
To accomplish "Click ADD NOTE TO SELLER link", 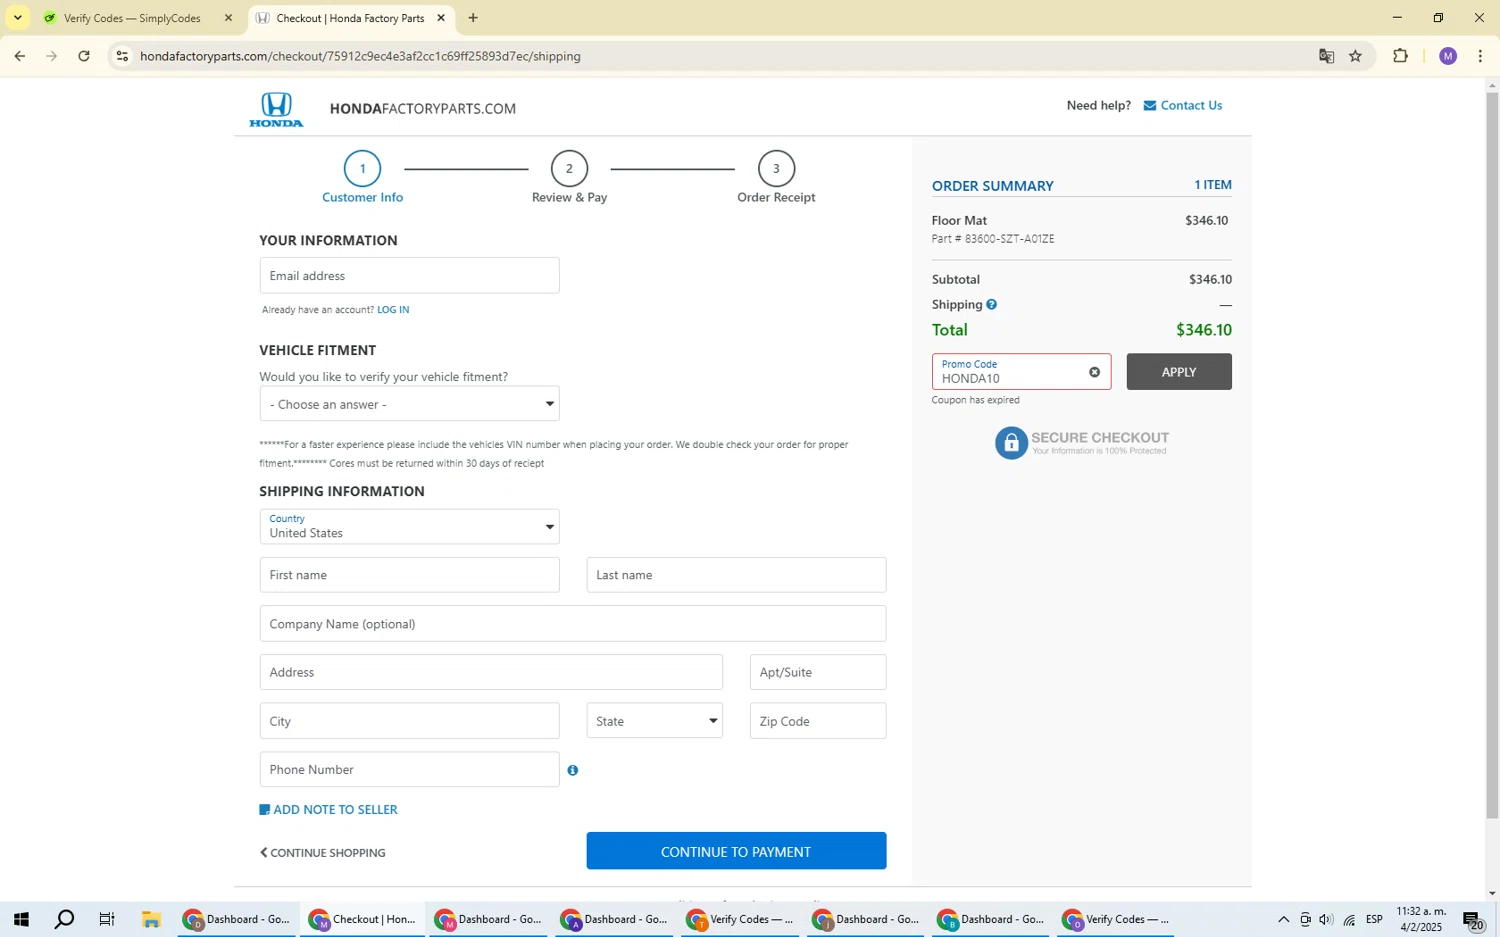I will pyautogui.click(x=335, y=810).
